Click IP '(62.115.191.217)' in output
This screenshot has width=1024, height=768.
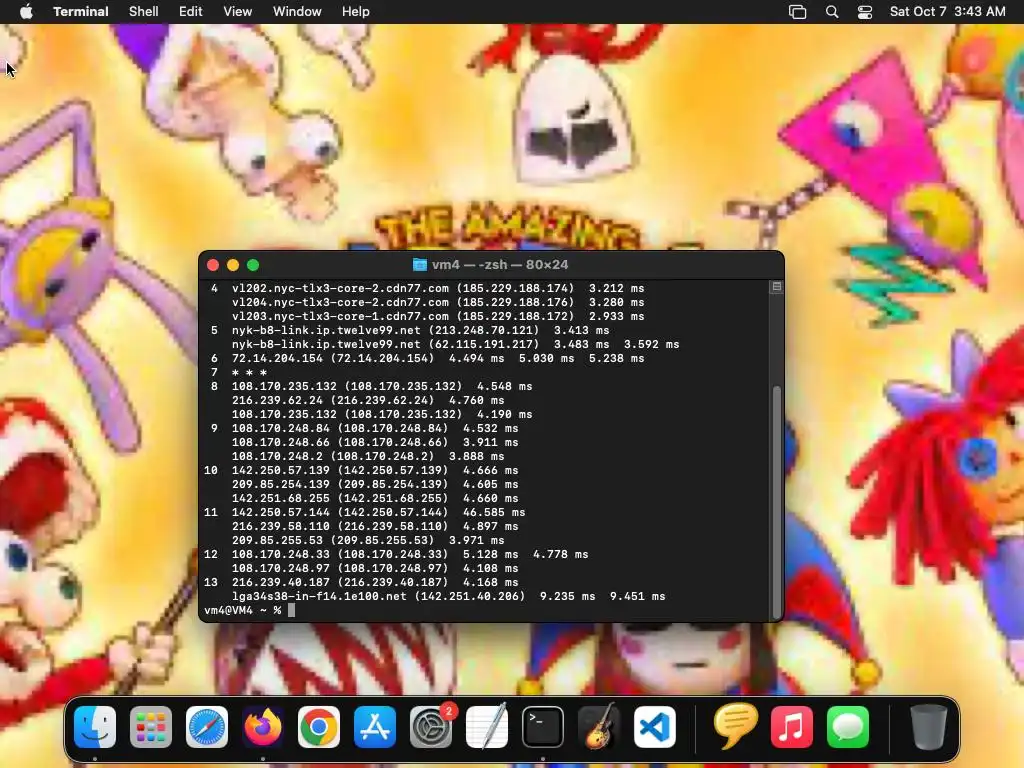click(484, 344)
